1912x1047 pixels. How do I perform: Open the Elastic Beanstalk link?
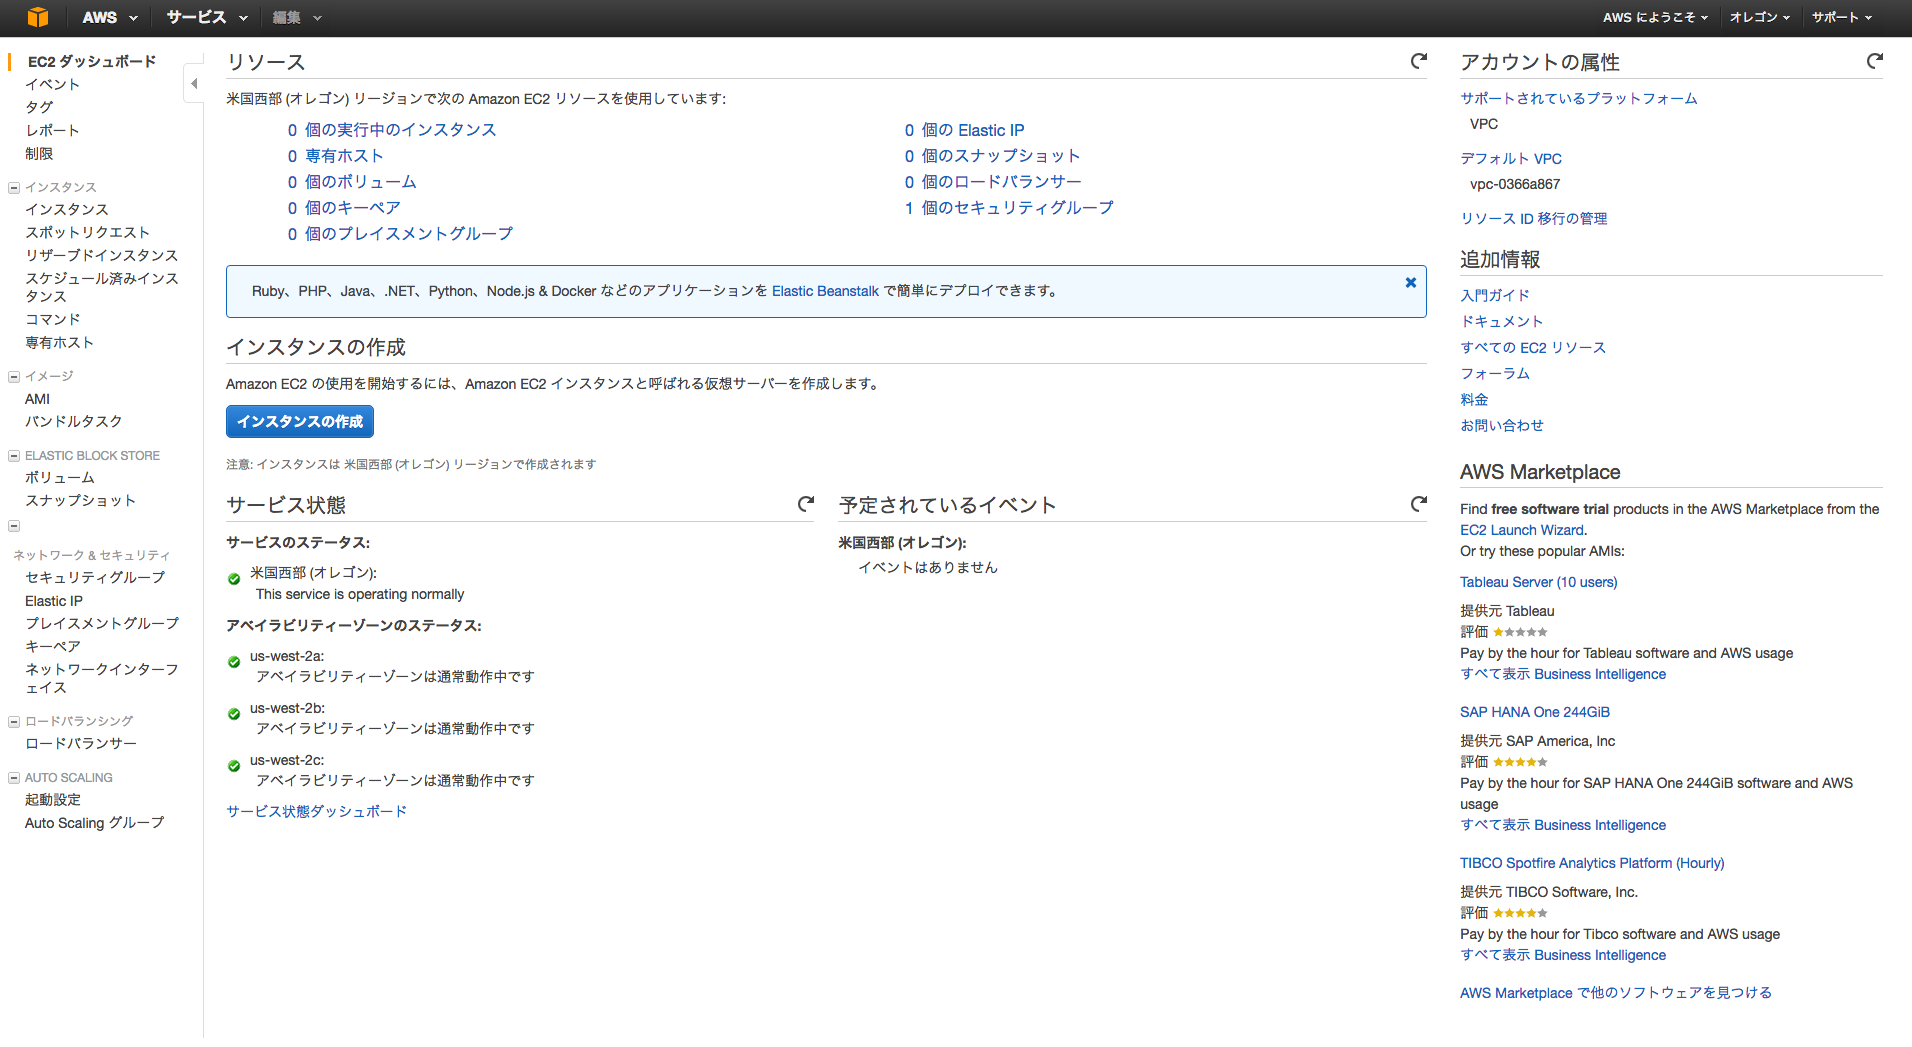pyautogui.click(x=824, y=291)
